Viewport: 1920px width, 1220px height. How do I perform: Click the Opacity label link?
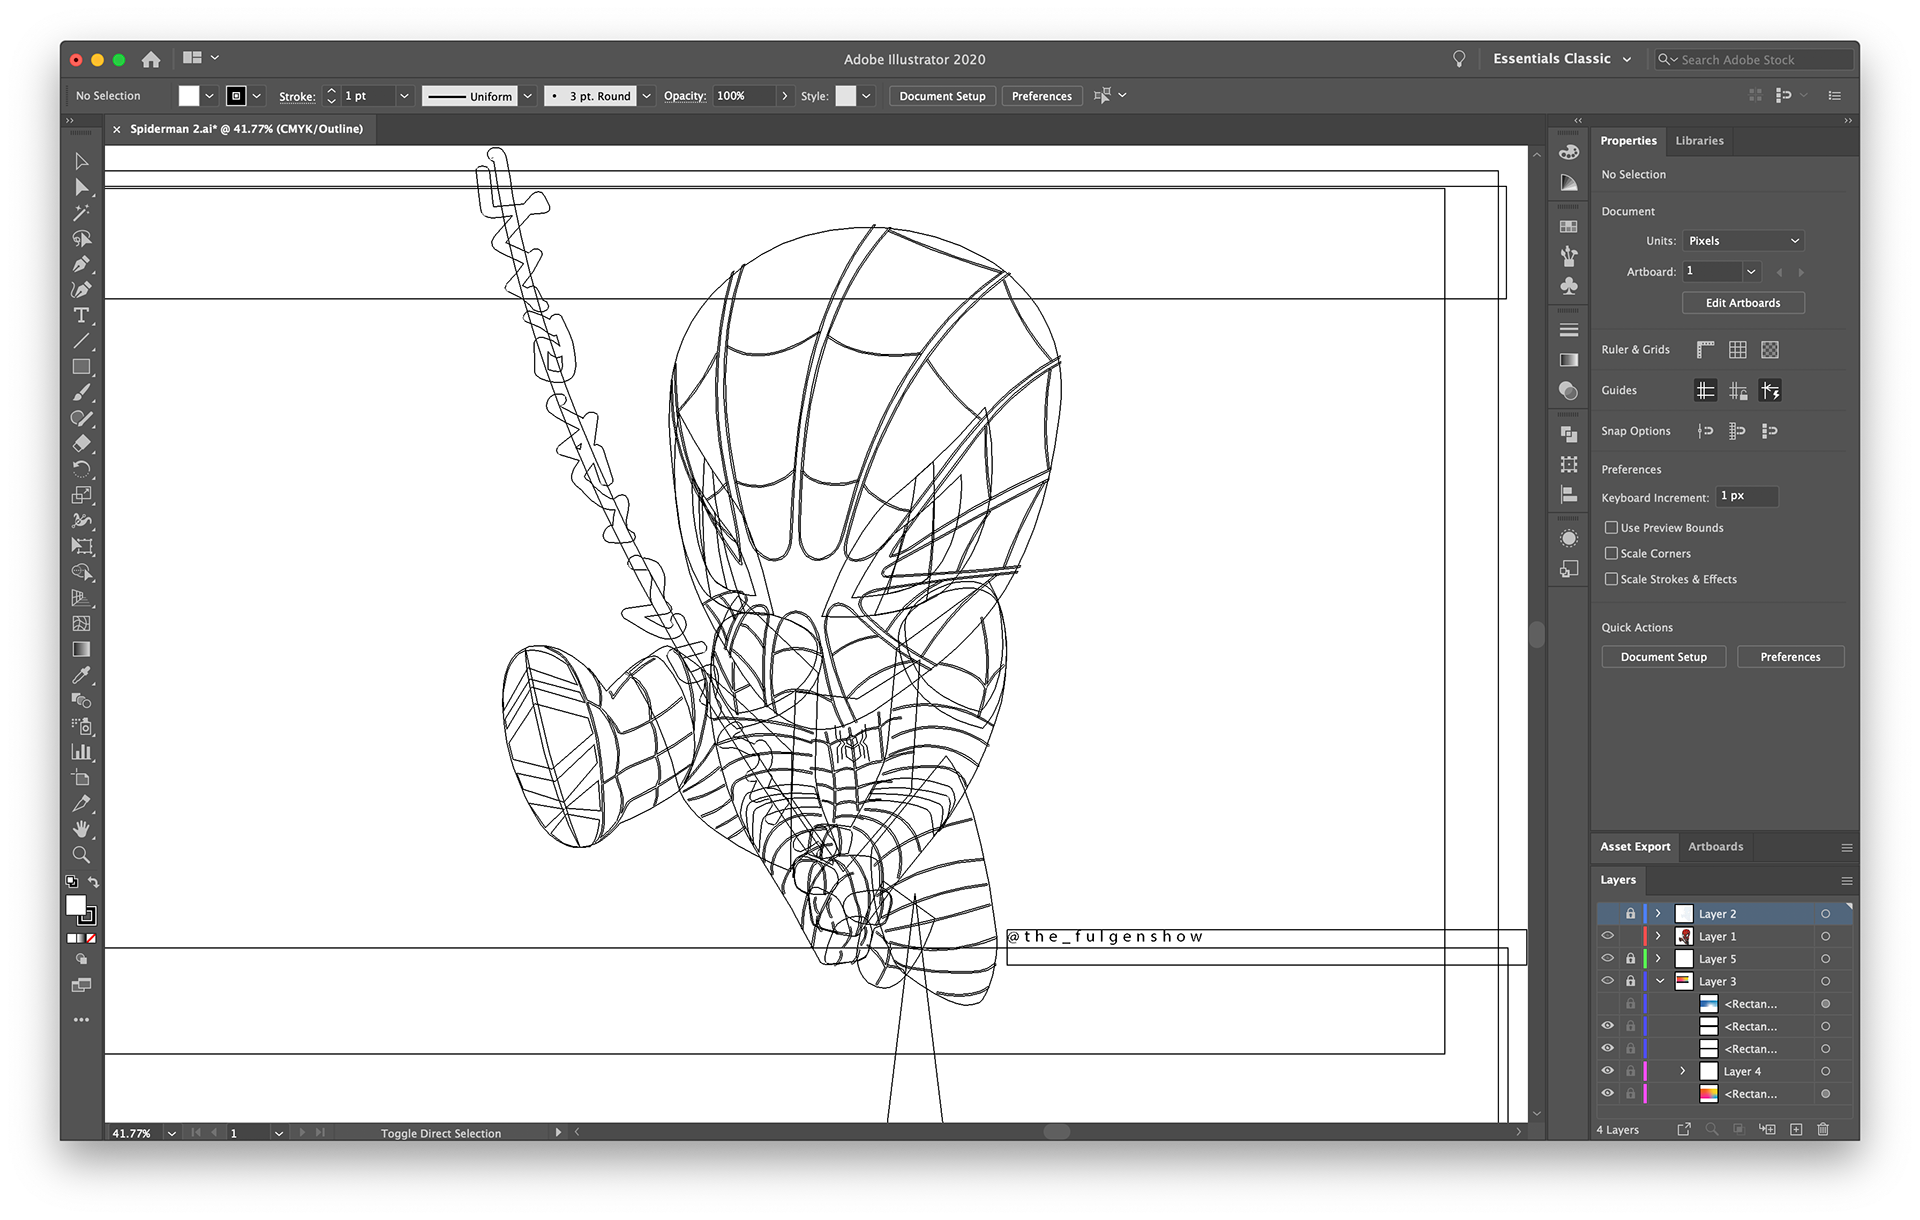tap(684, 96)
